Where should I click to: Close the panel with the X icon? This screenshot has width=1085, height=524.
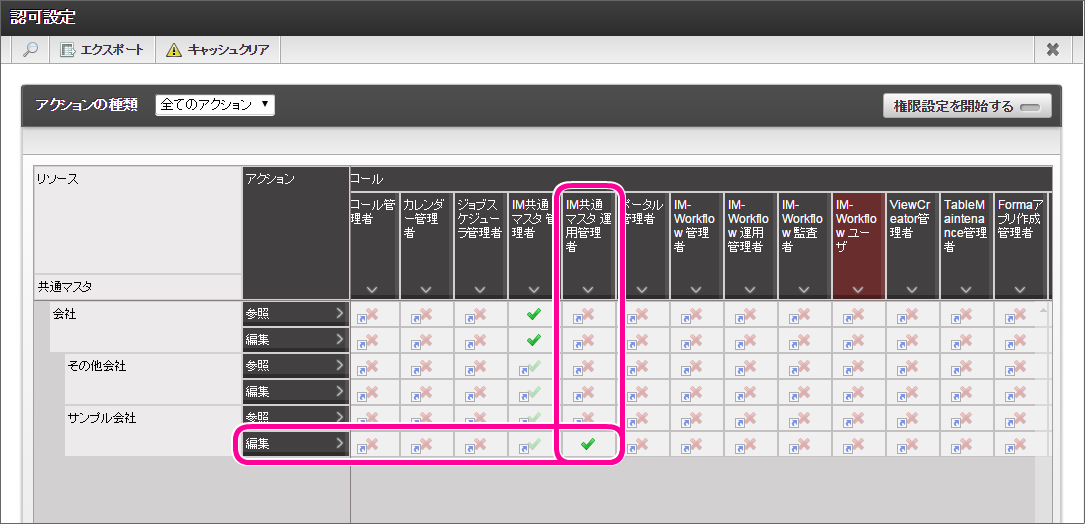1053,50
